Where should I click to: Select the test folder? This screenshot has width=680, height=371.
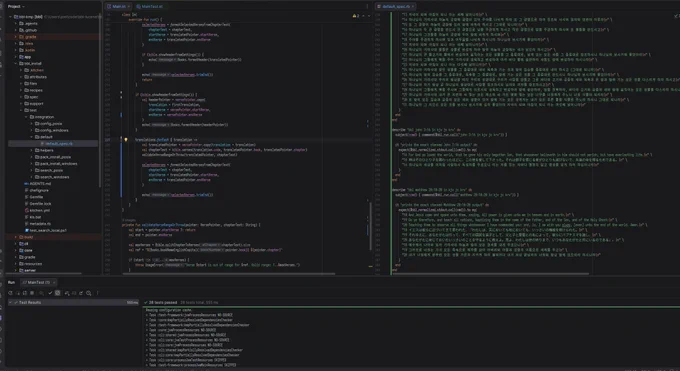click(30, 110)
